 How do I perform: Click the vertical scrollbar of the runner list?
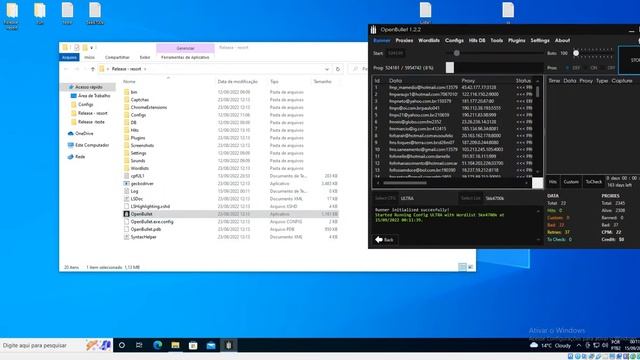538,91
